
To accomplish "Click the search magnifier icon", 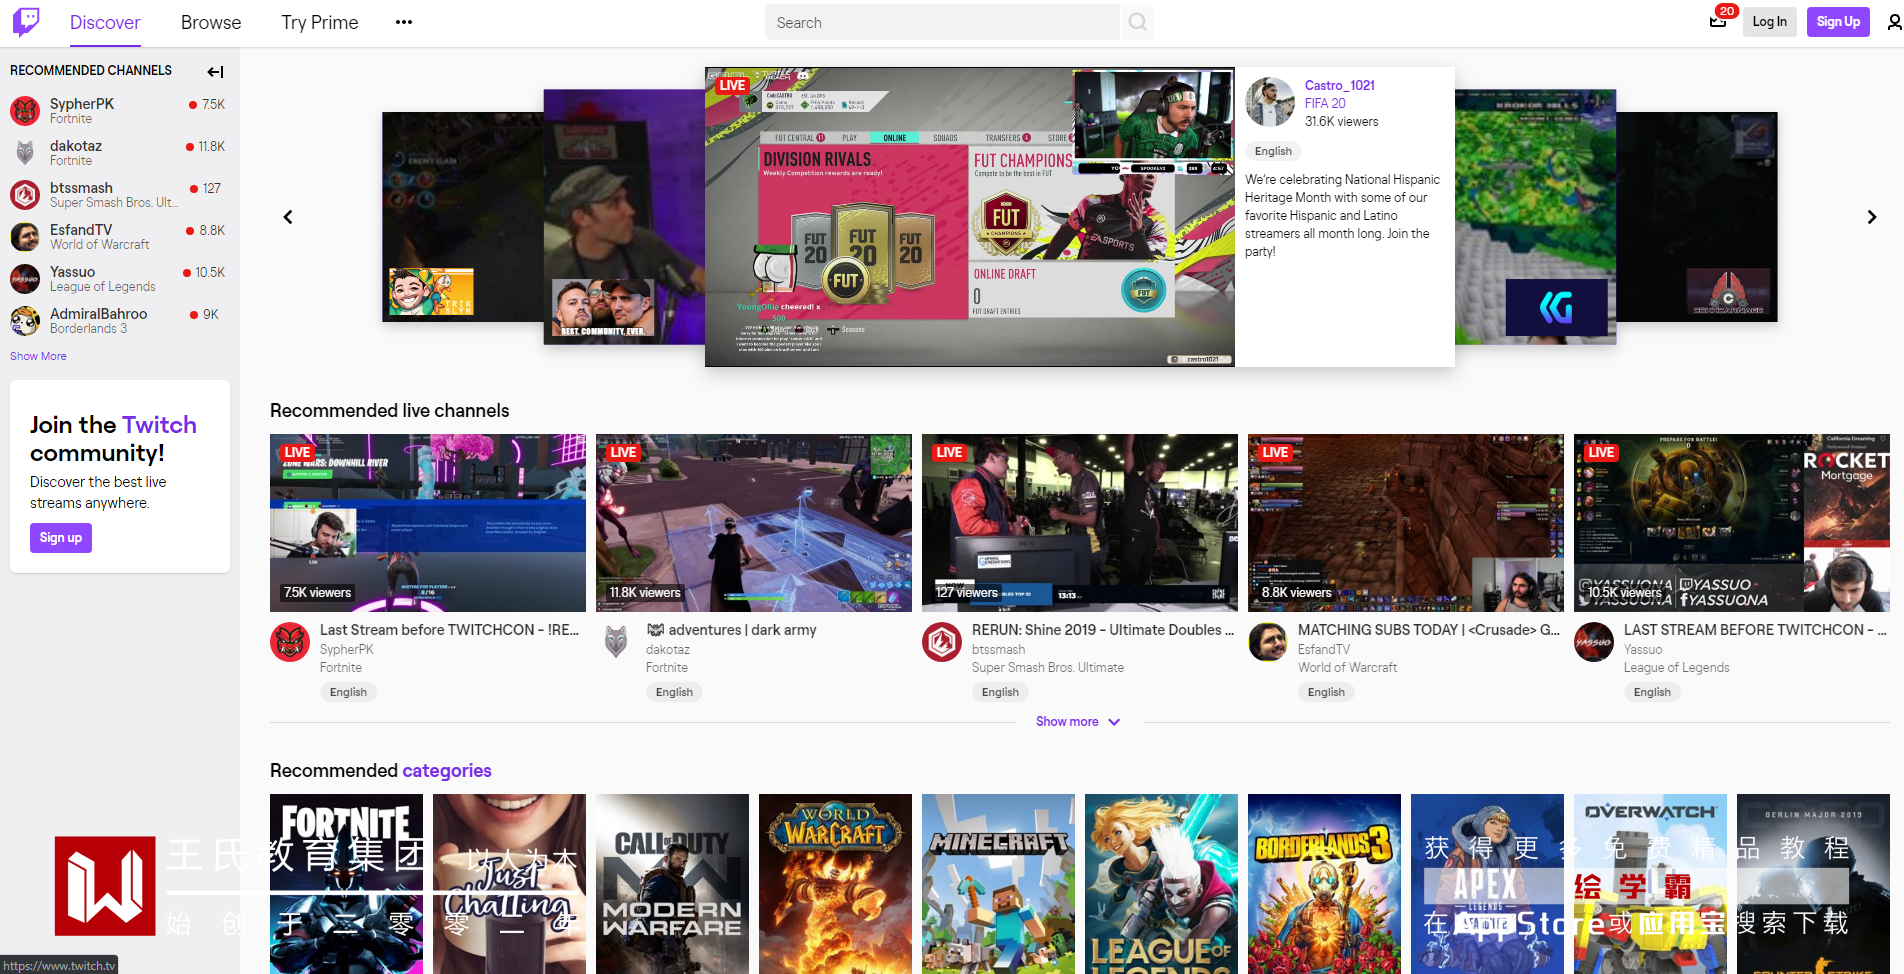I will (x=1138, y=22).
